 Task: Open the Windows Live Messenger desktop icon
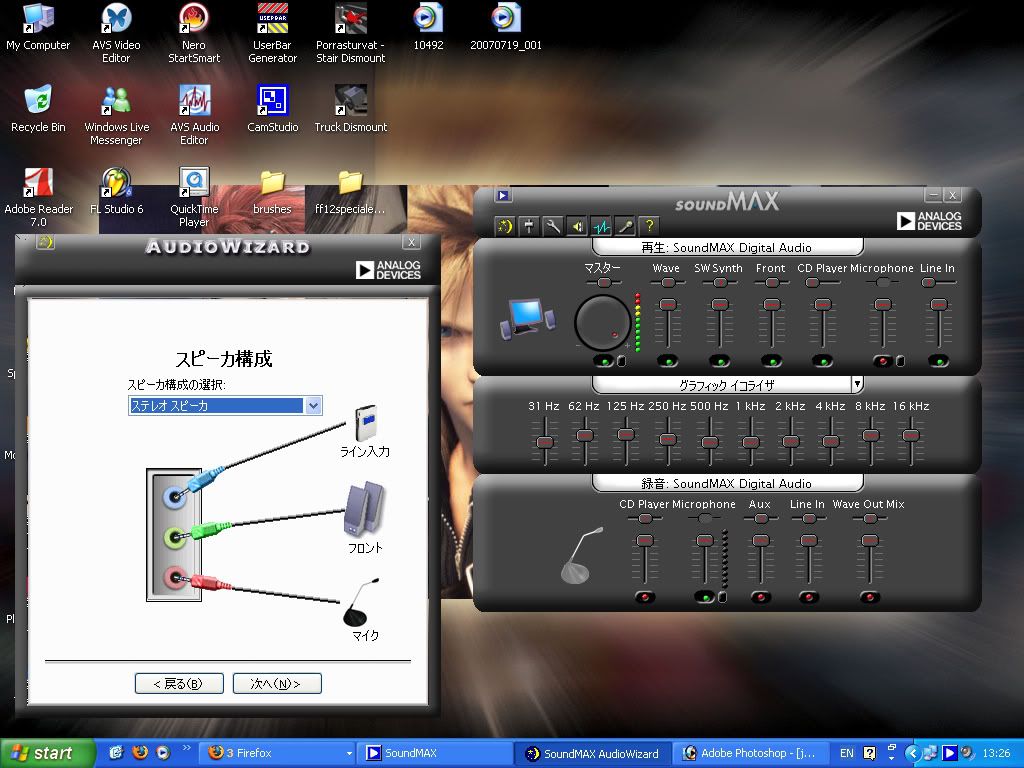(x=116, y=115)
